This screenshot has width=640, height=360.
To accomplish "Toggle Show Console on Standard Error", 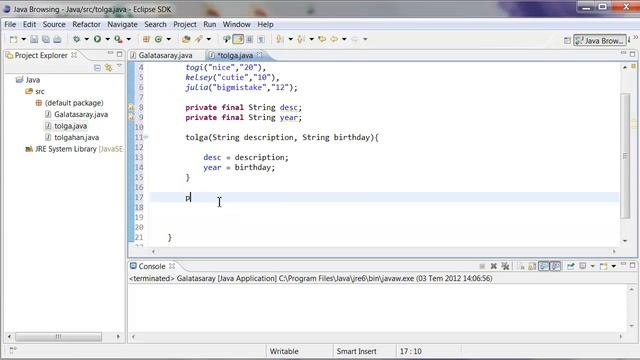I will point(556,266).
